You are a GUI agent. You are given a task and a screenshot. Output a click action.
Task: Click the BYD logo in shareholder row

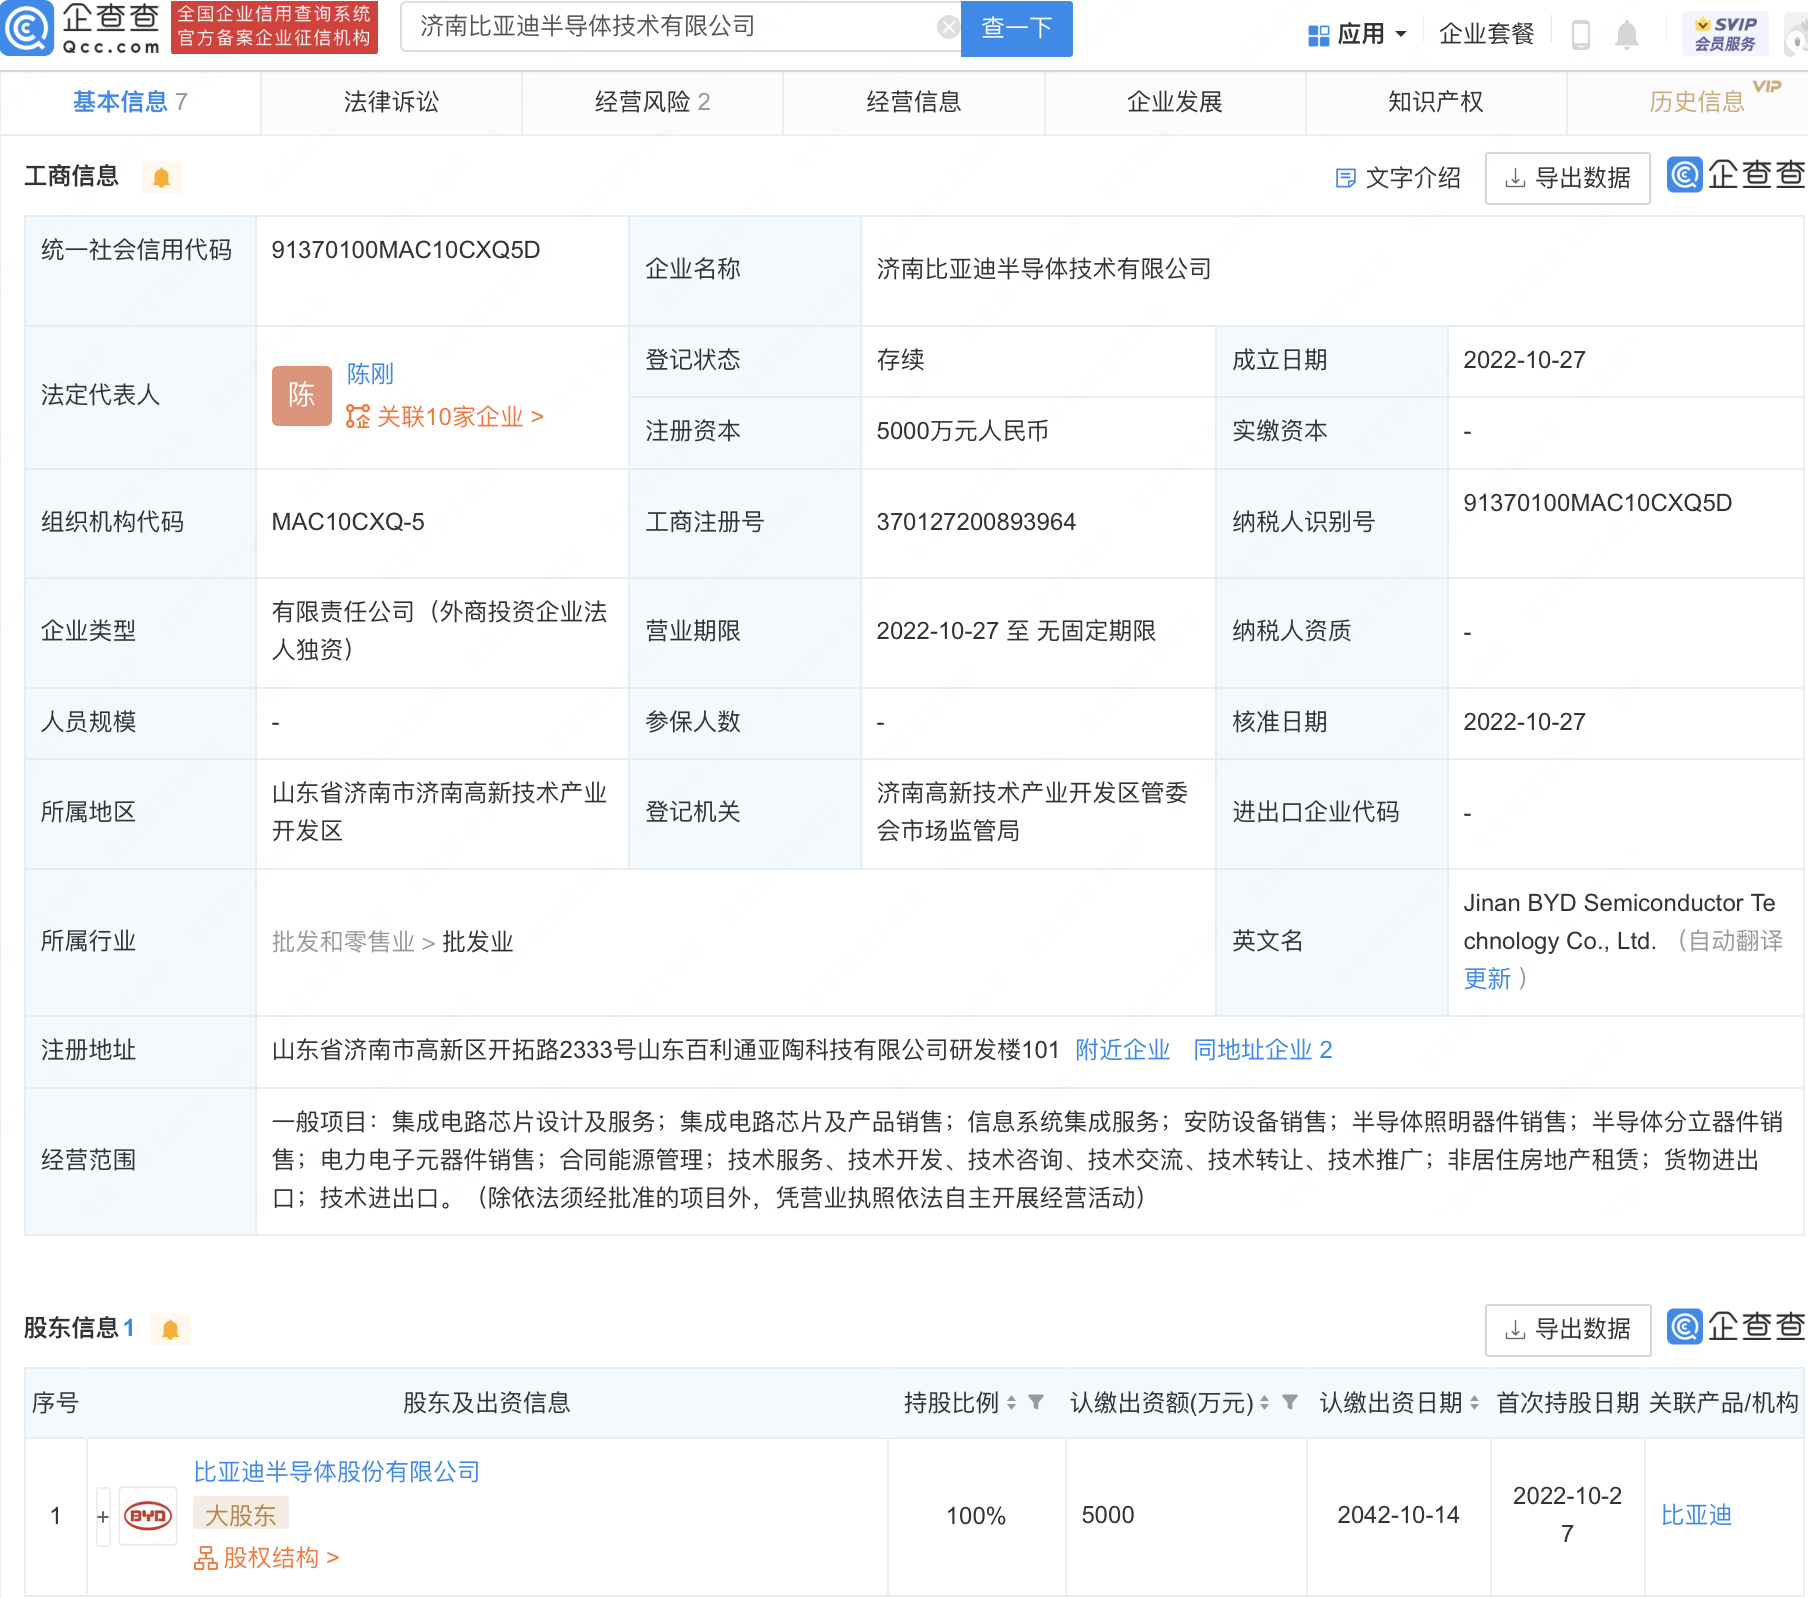[x=148, y=1516]
